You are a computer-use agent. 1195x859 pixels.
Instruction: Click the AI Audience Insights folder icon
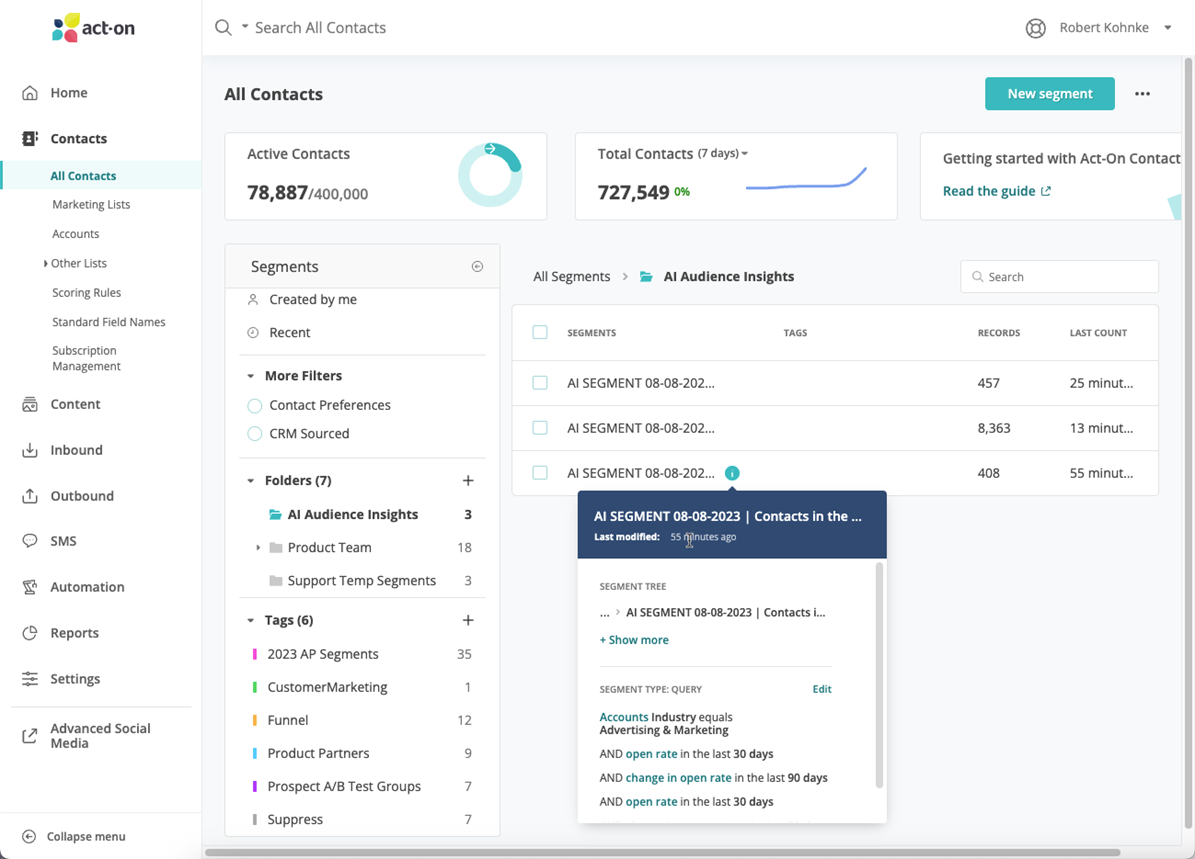tap(276, 514)
